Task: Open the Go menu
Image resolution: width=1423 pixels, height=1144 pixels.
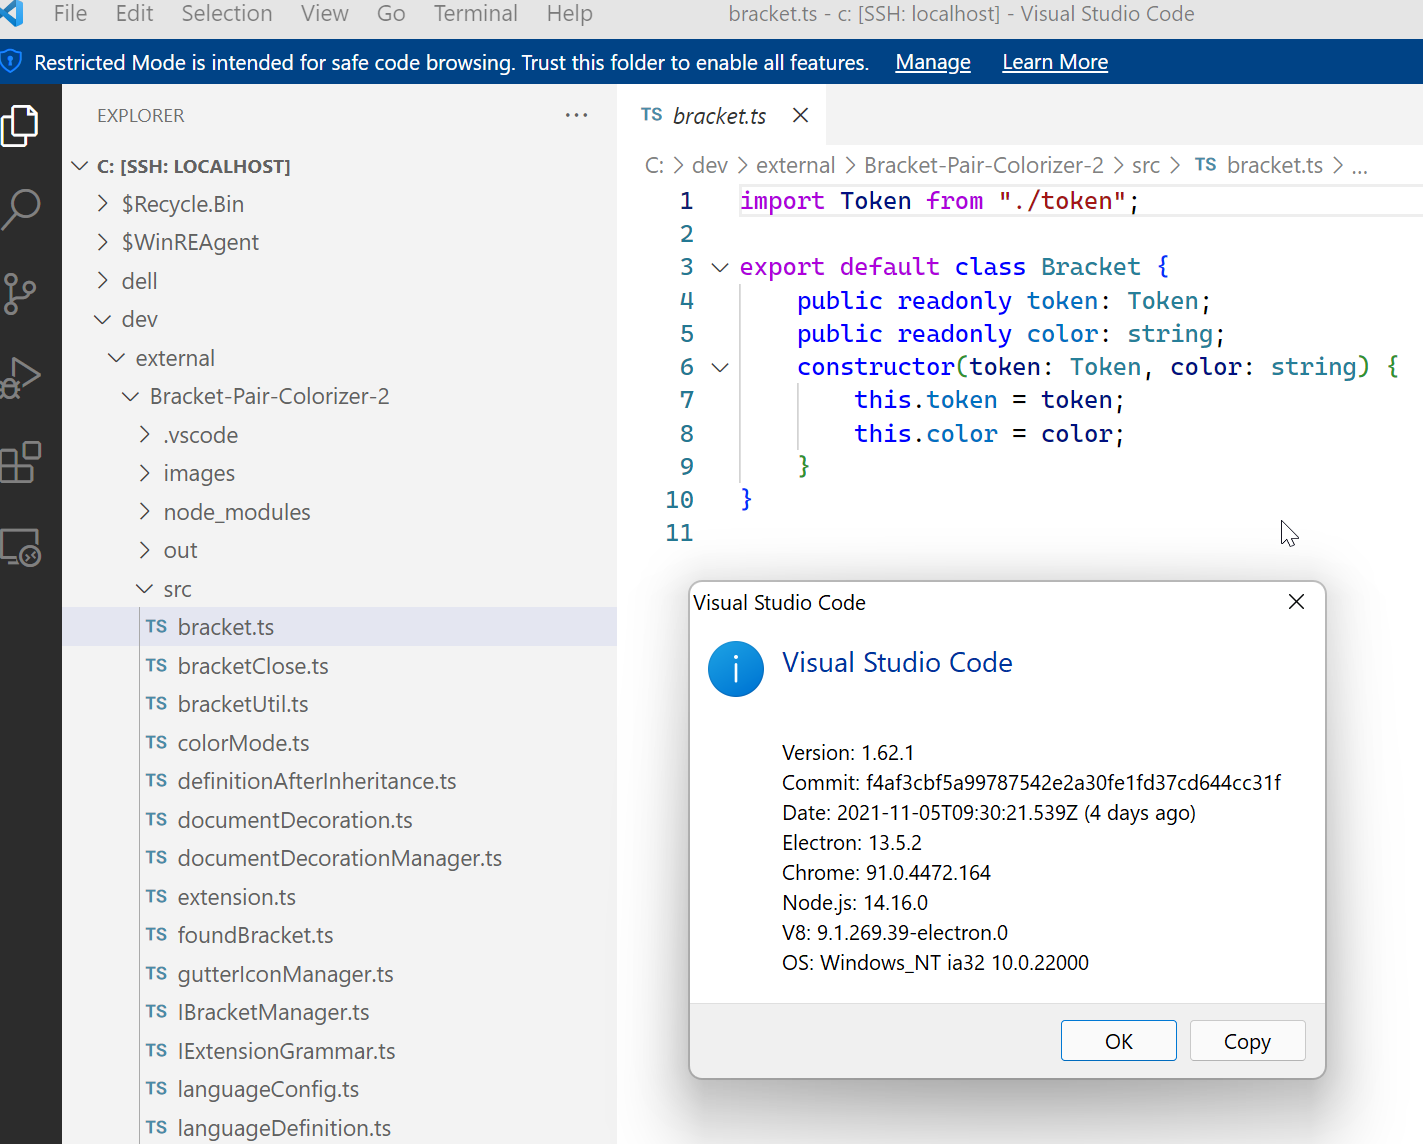Action: (390, 14)
